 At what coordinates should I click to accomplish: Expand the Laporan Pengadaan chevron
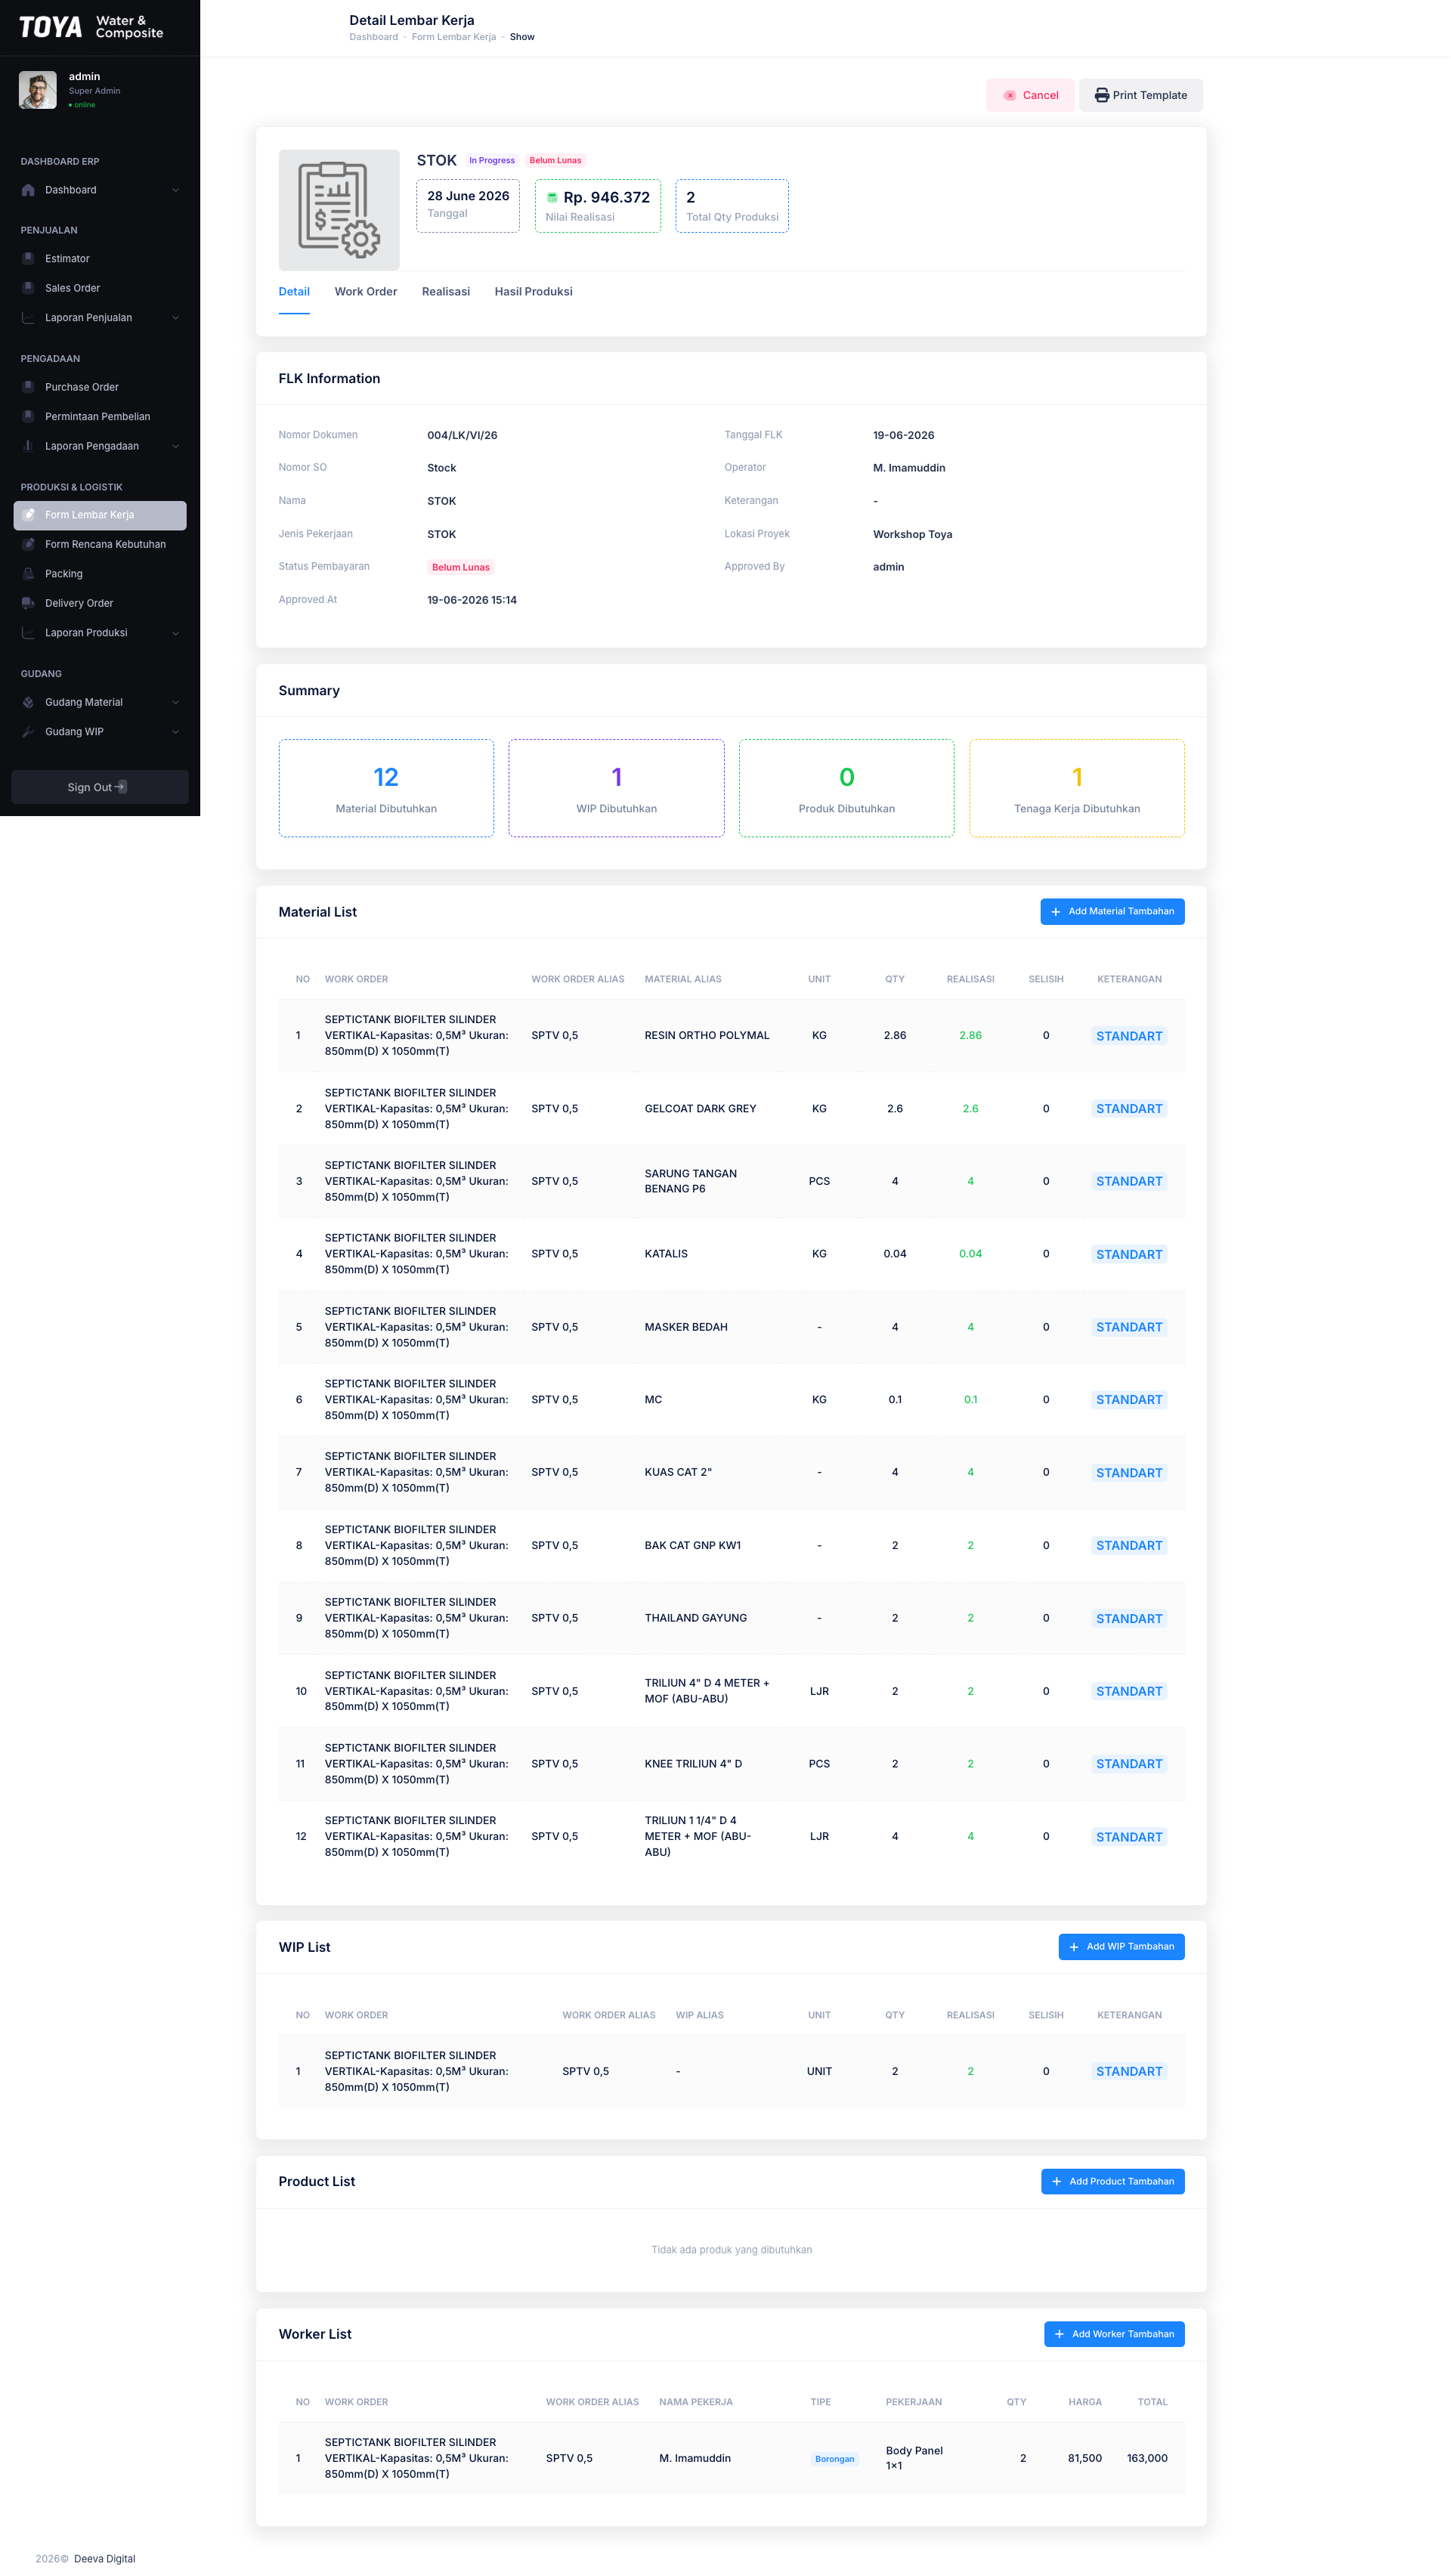[176, 446]
